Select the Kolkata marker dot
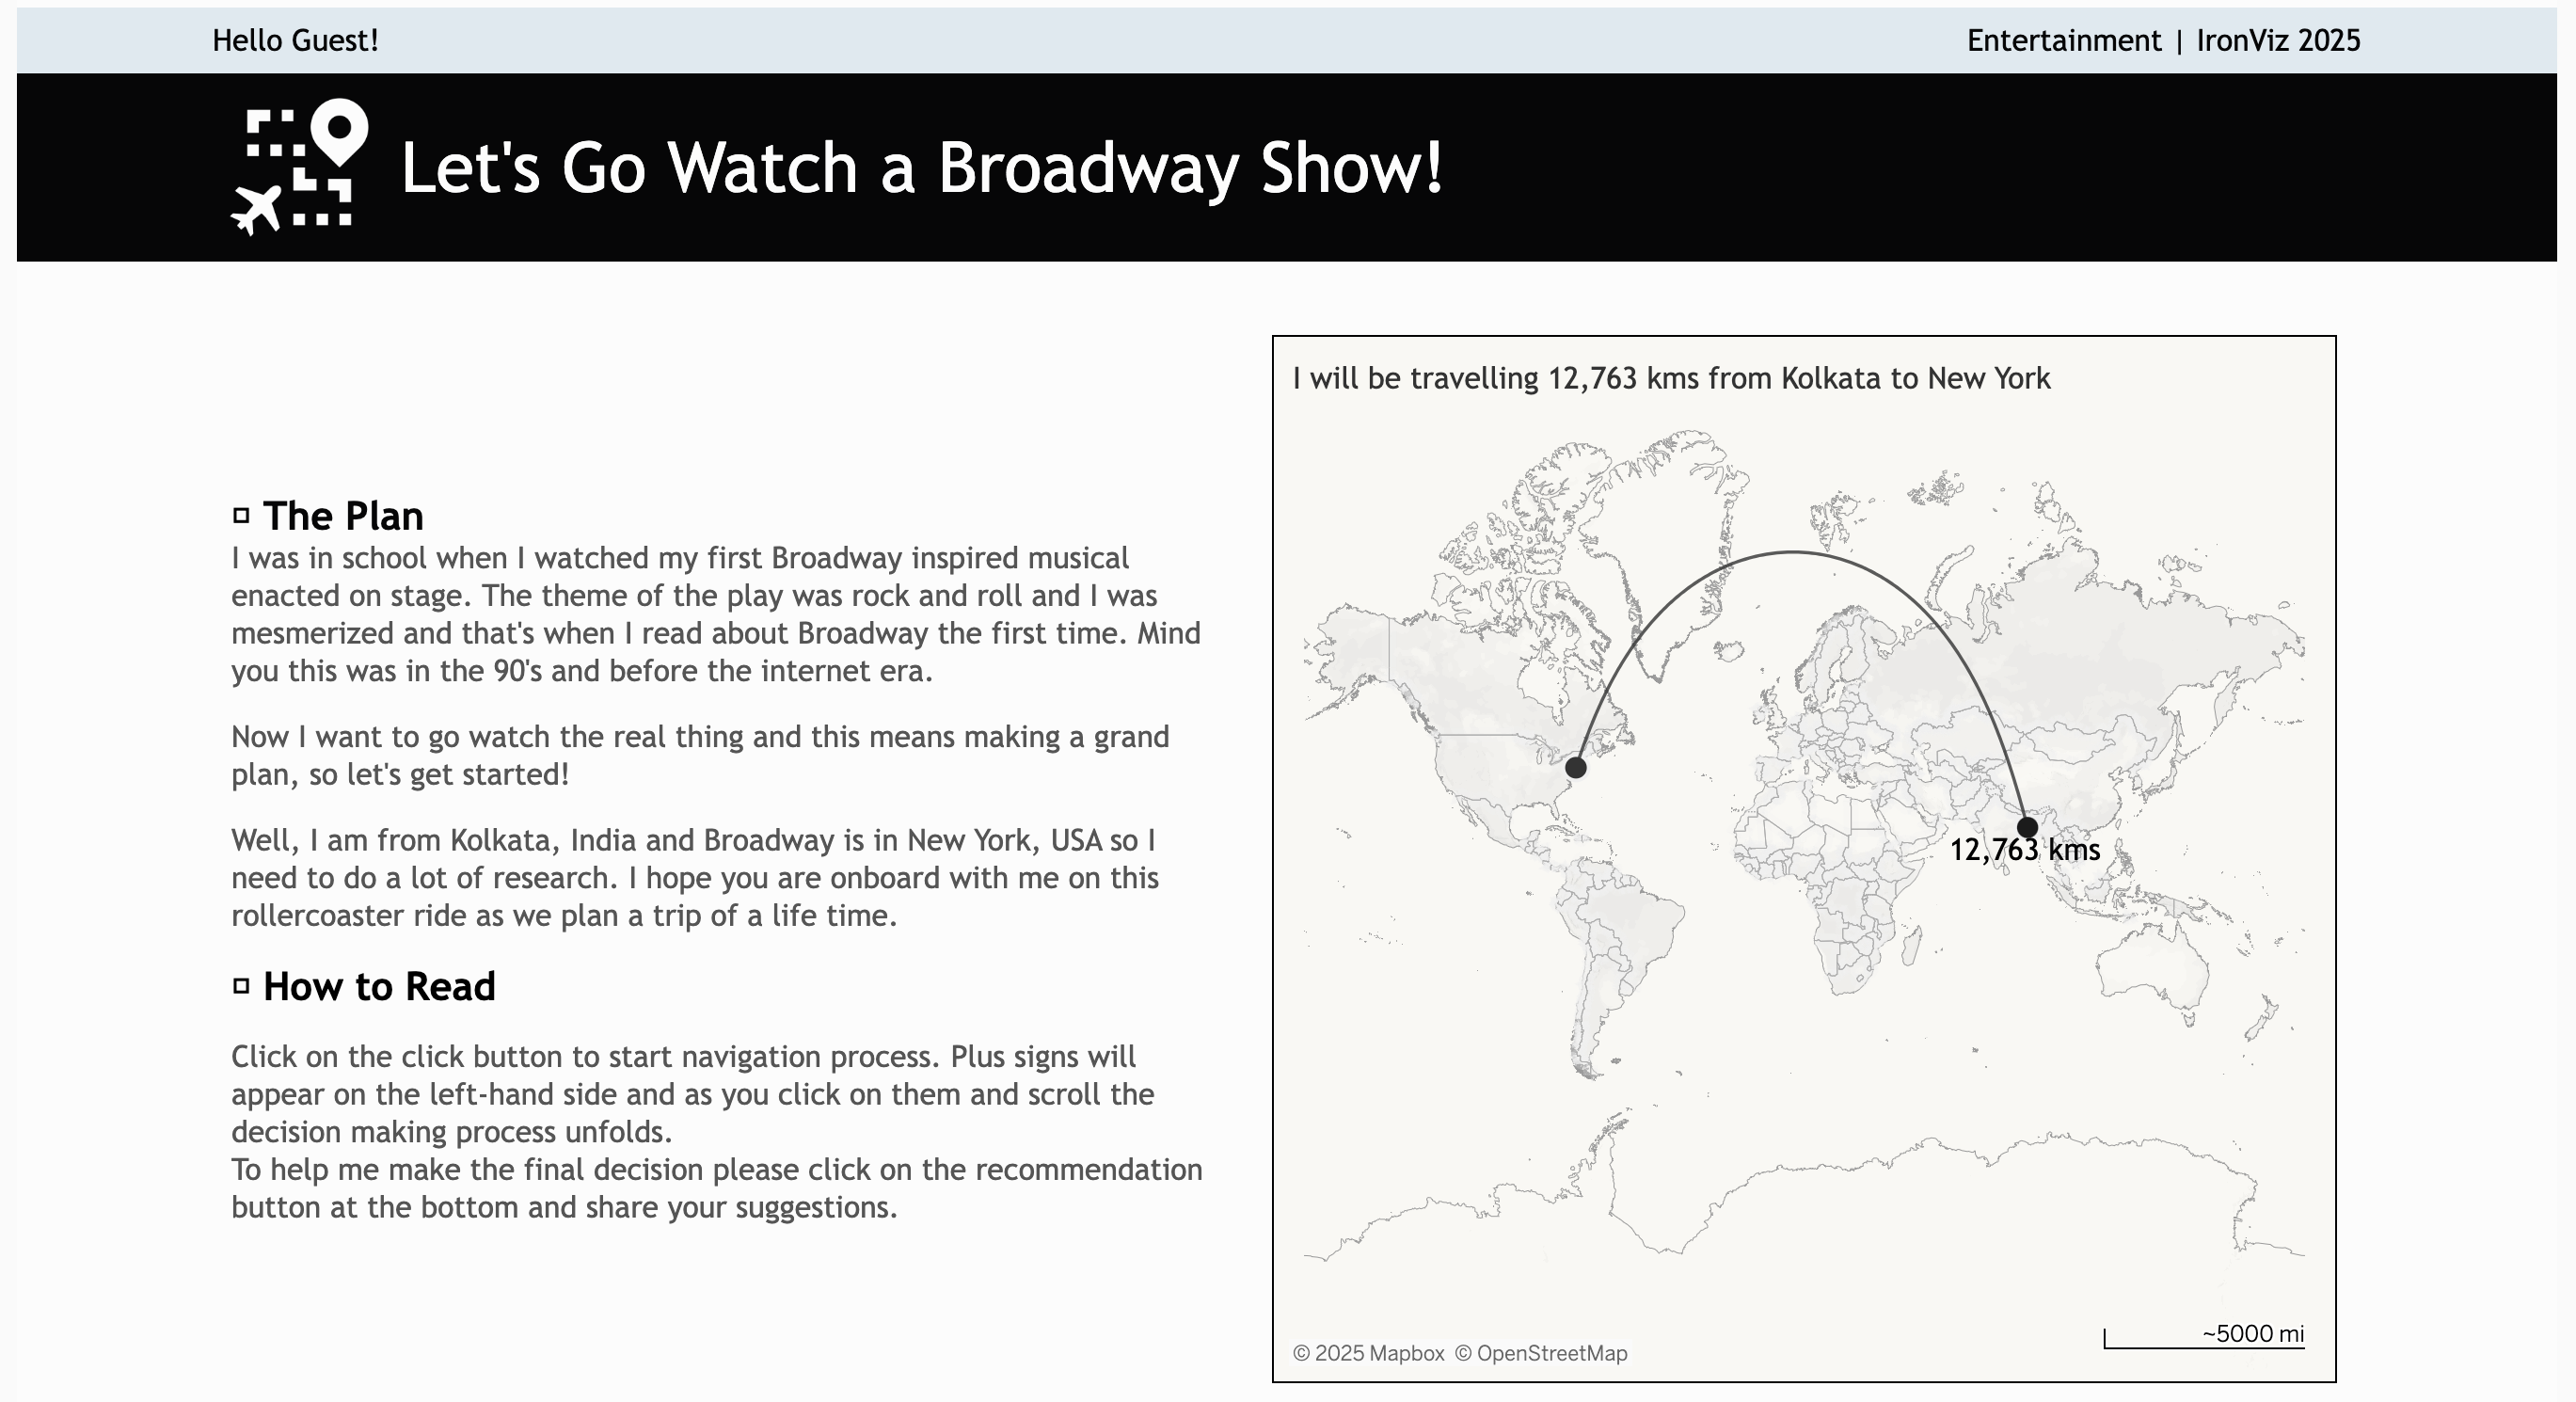 2027,827
